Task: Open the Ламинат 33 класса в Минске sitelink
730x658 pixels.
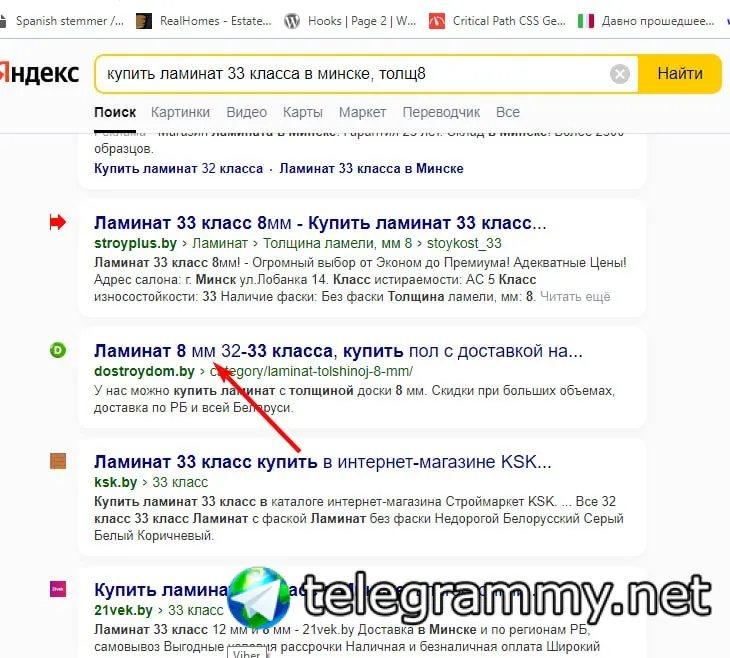Action: click(371, 169)
